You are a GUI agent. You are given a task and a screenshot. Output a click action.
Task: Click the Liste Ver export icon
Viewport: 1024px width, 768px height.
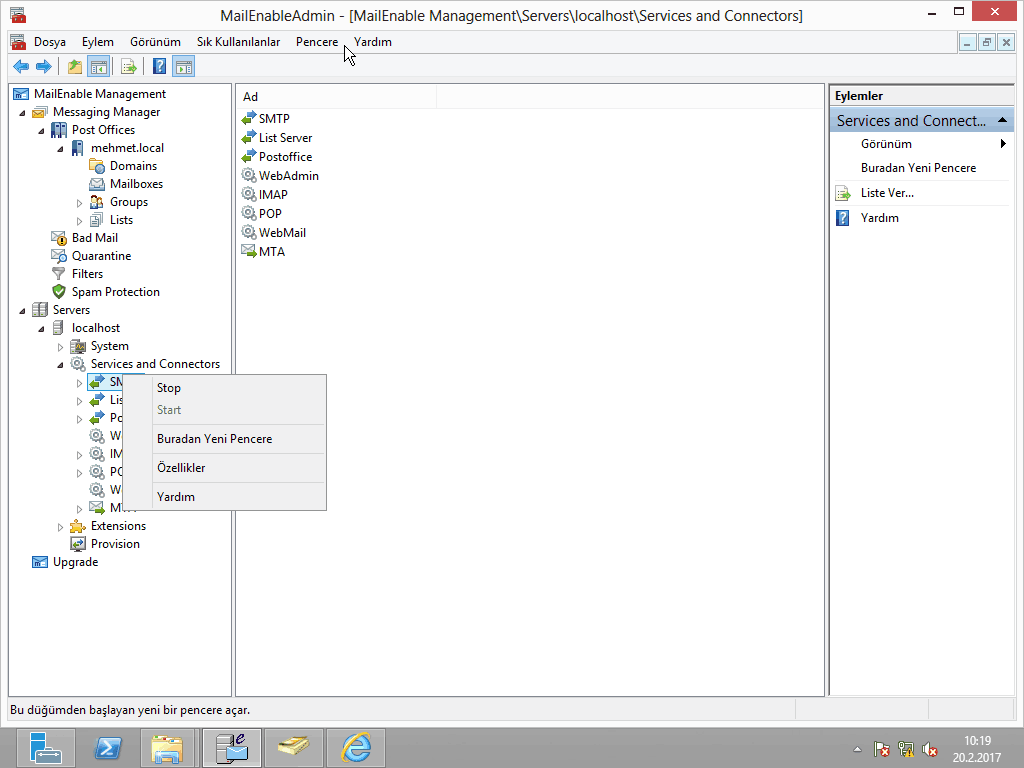(843, 193)
